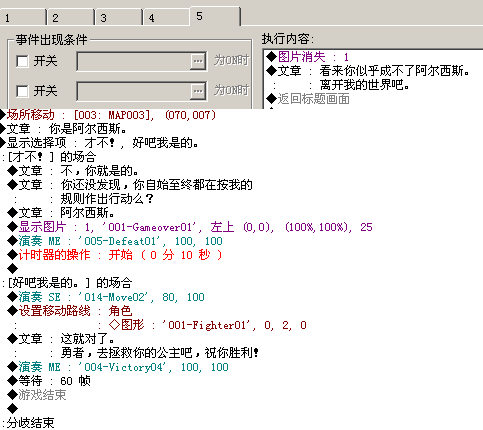
Task: Click the empty command line below 计时器的操作
Action: coord(13,269)
